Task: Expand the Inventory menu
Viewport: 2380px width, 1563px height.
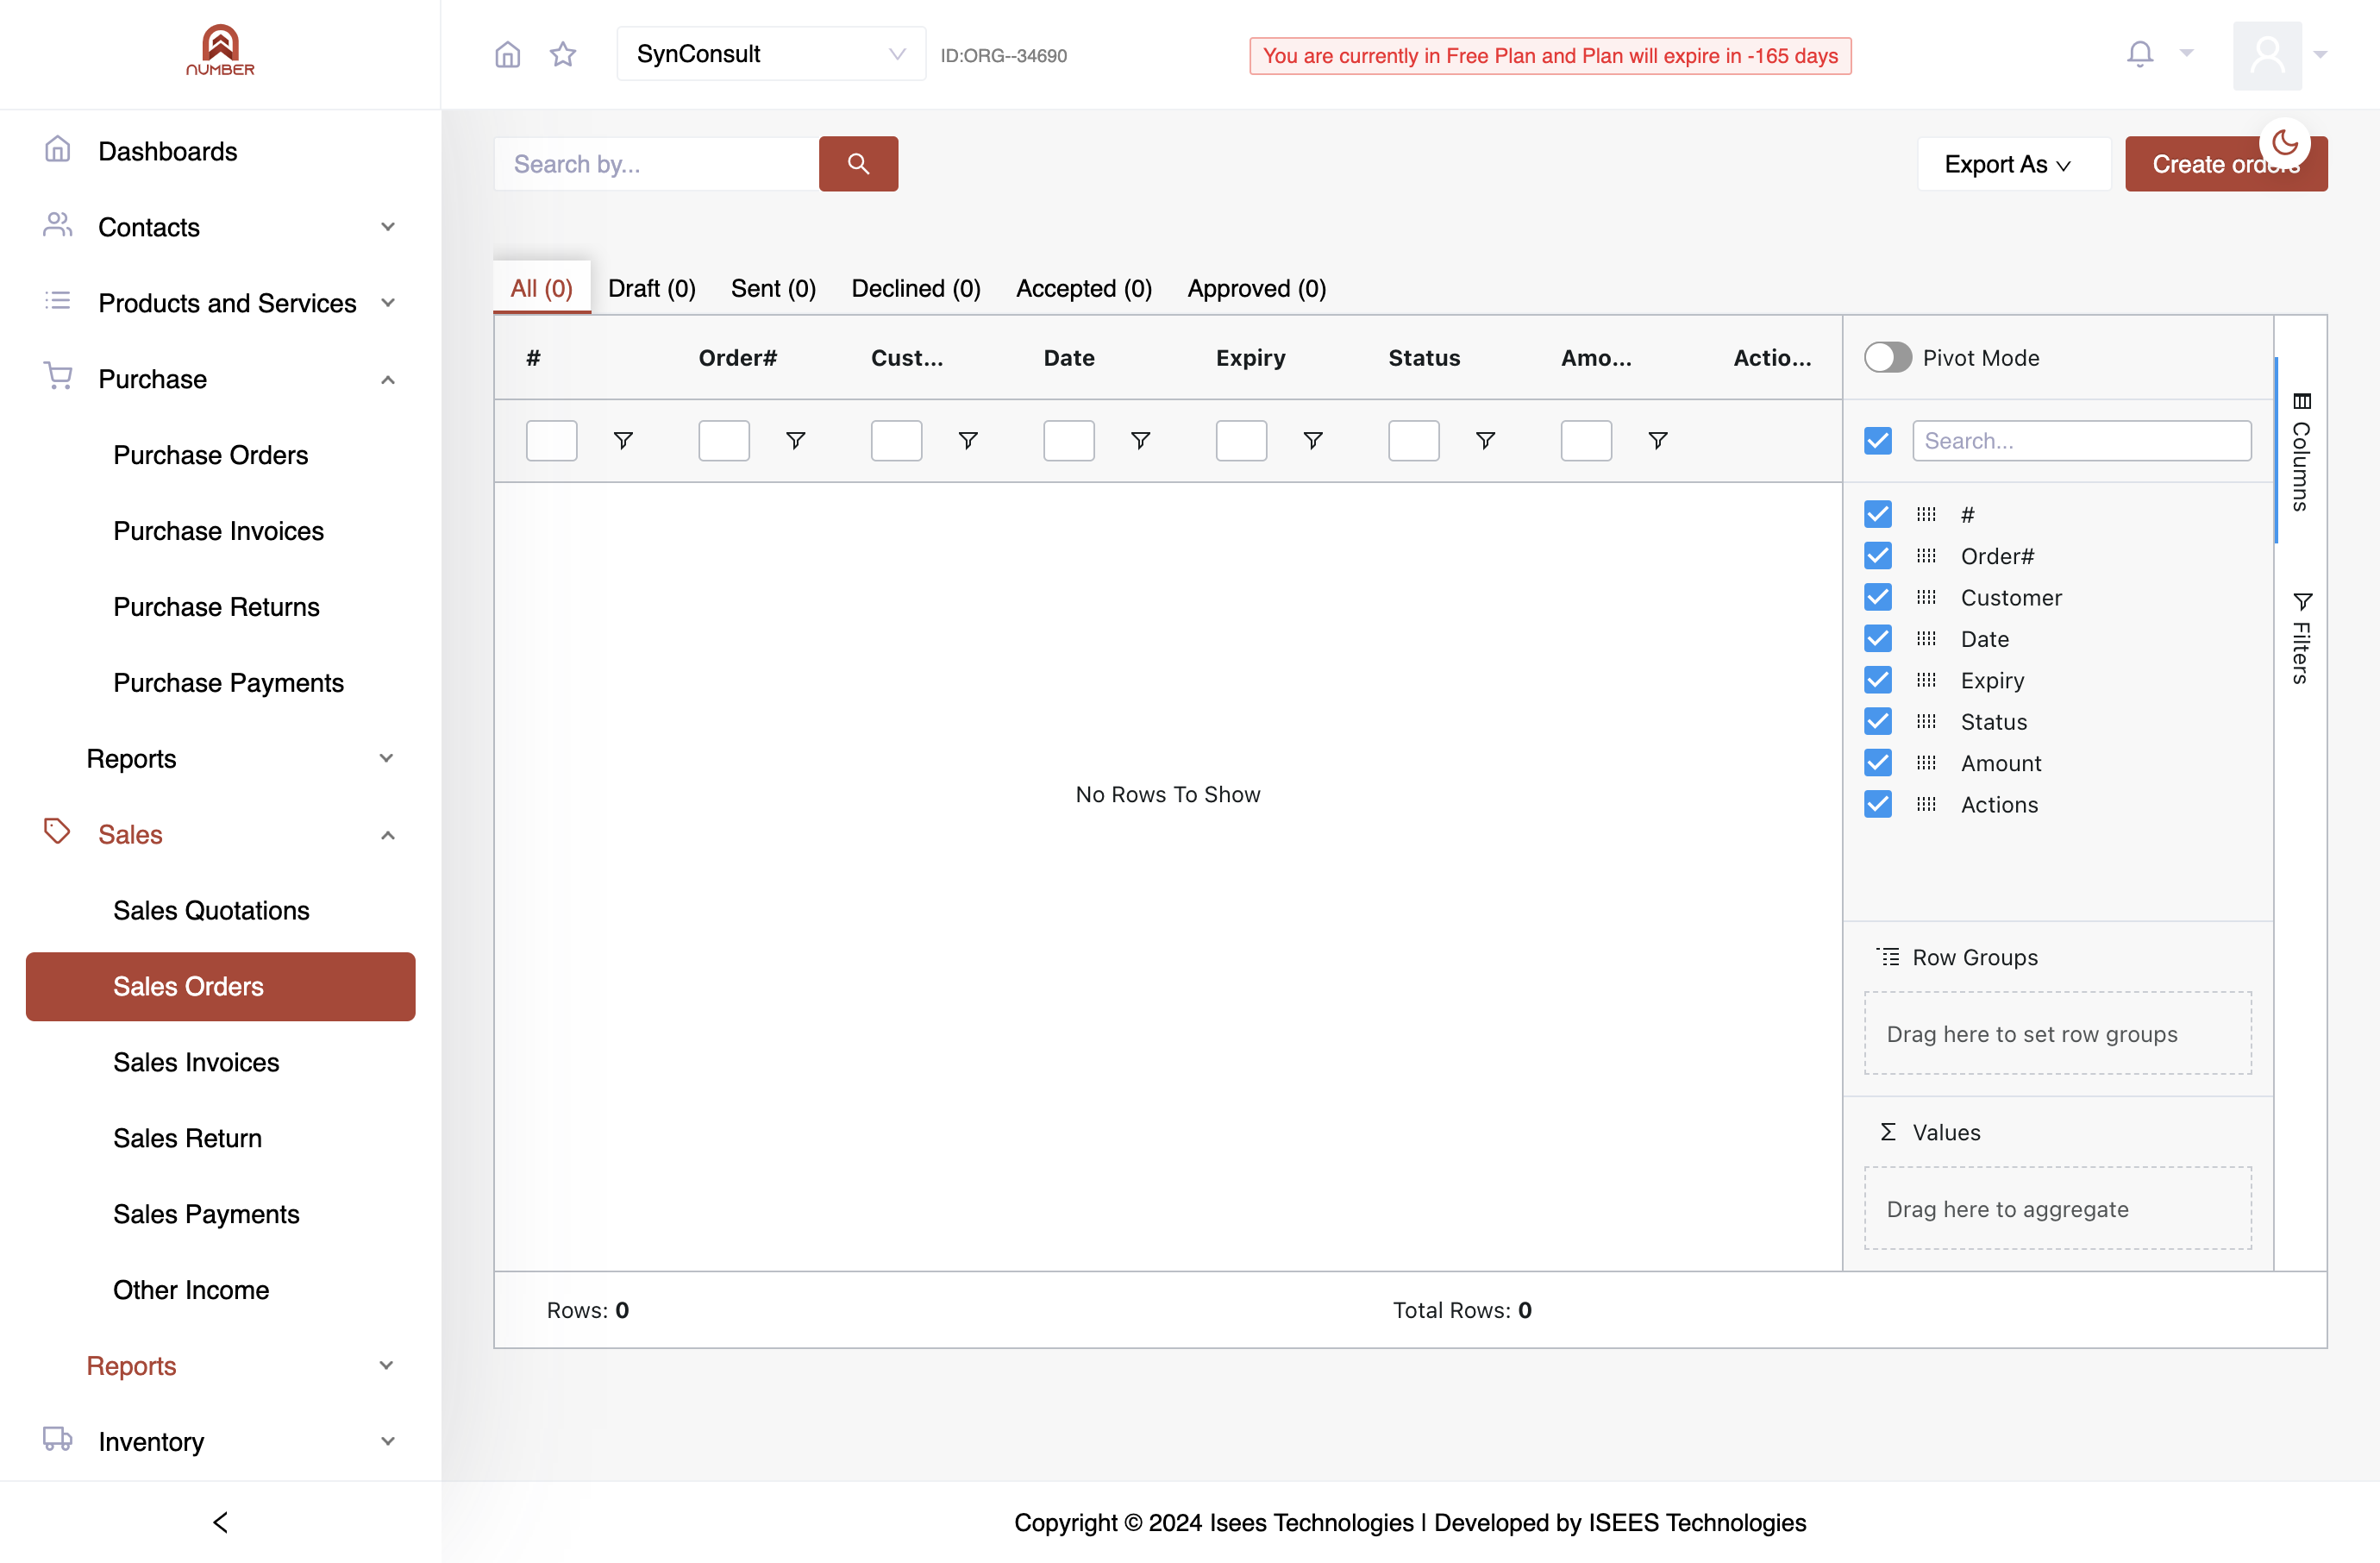Action: 220,1441
